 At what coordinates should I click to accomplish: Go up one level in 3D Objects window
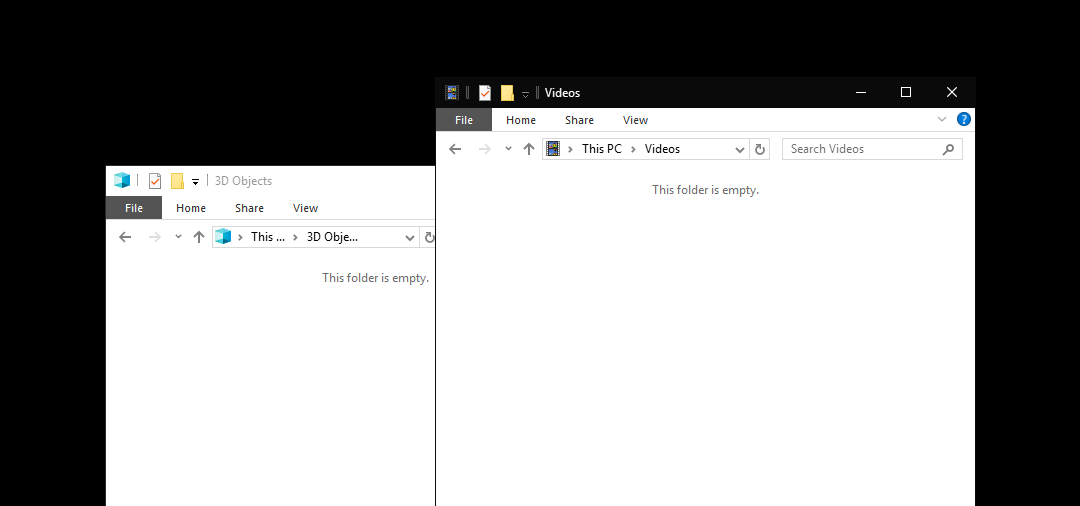point(199,237)
